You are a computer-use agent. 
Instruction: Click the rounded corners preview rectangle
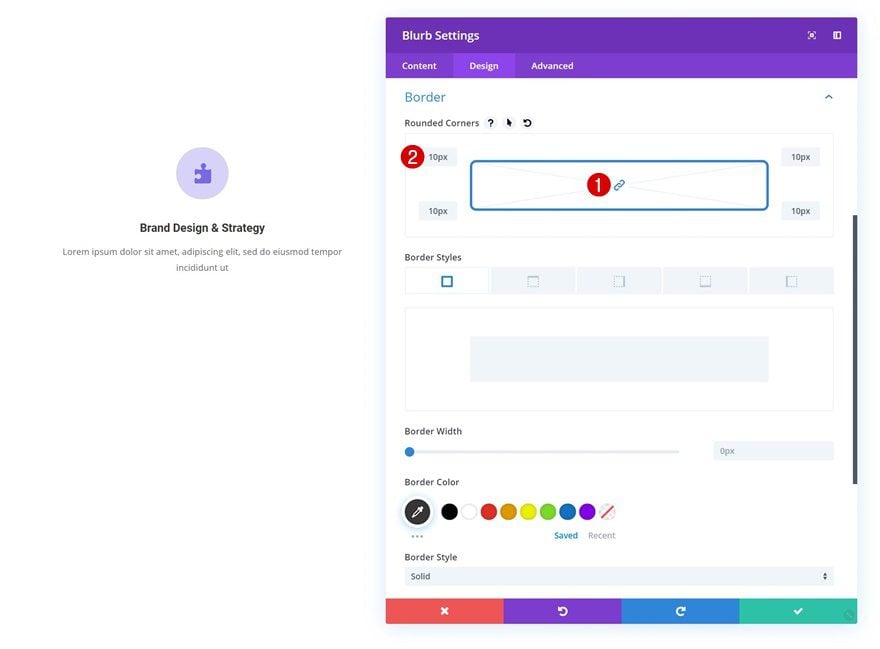619,185
